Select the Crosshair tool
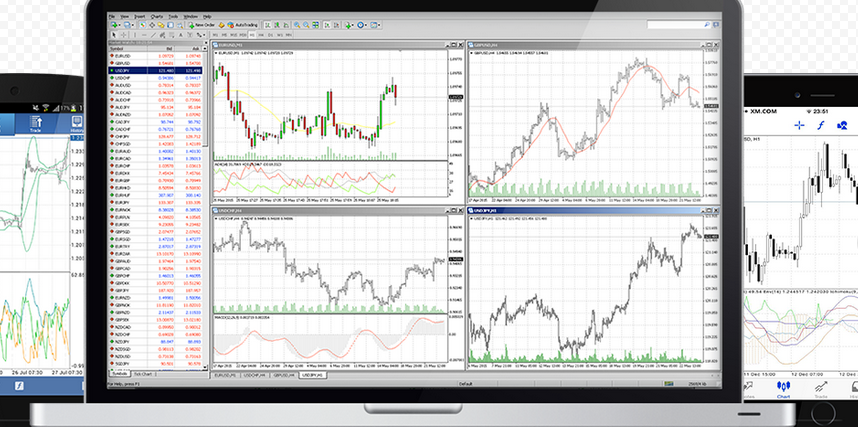Screen dimensions: 858x427 point(124,34)
